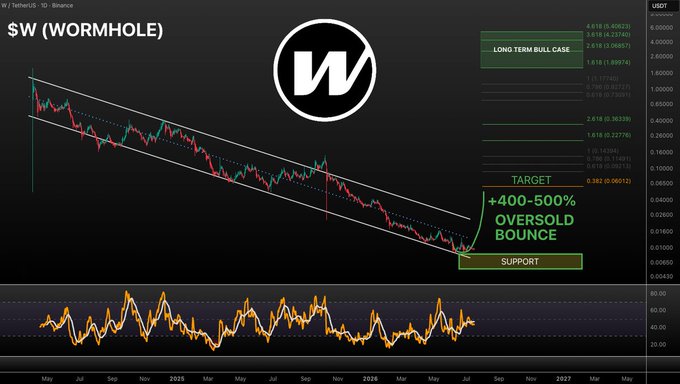Click the 2025 time axis label
This screenshot has height=384, width=680.
(177, 379)
